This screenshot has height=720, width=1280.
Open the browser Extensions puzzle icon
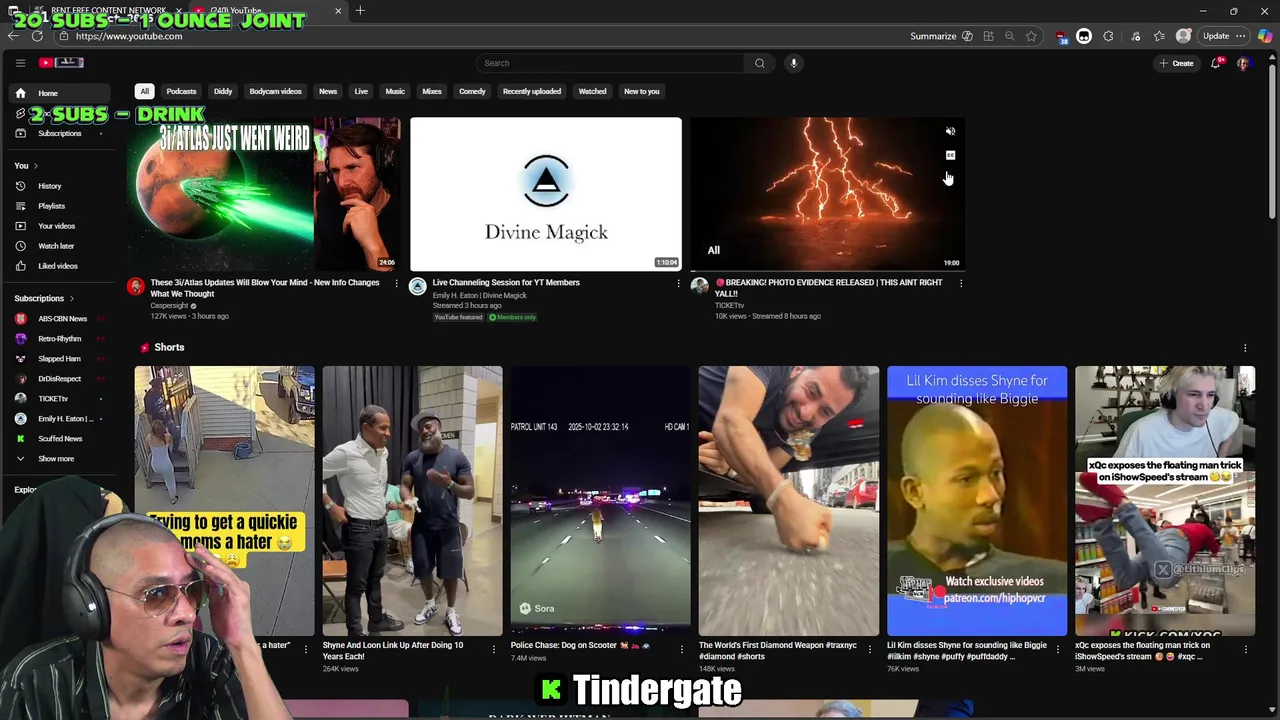pyautogui.click(x=1108, y=36)
